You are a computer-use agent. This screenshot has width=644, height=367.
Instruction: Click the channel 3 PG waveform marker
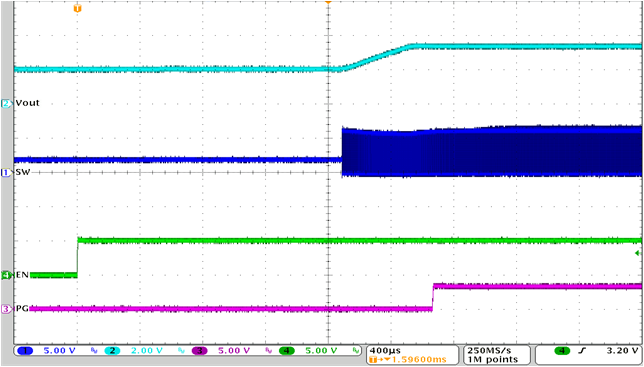click(7, 309)
